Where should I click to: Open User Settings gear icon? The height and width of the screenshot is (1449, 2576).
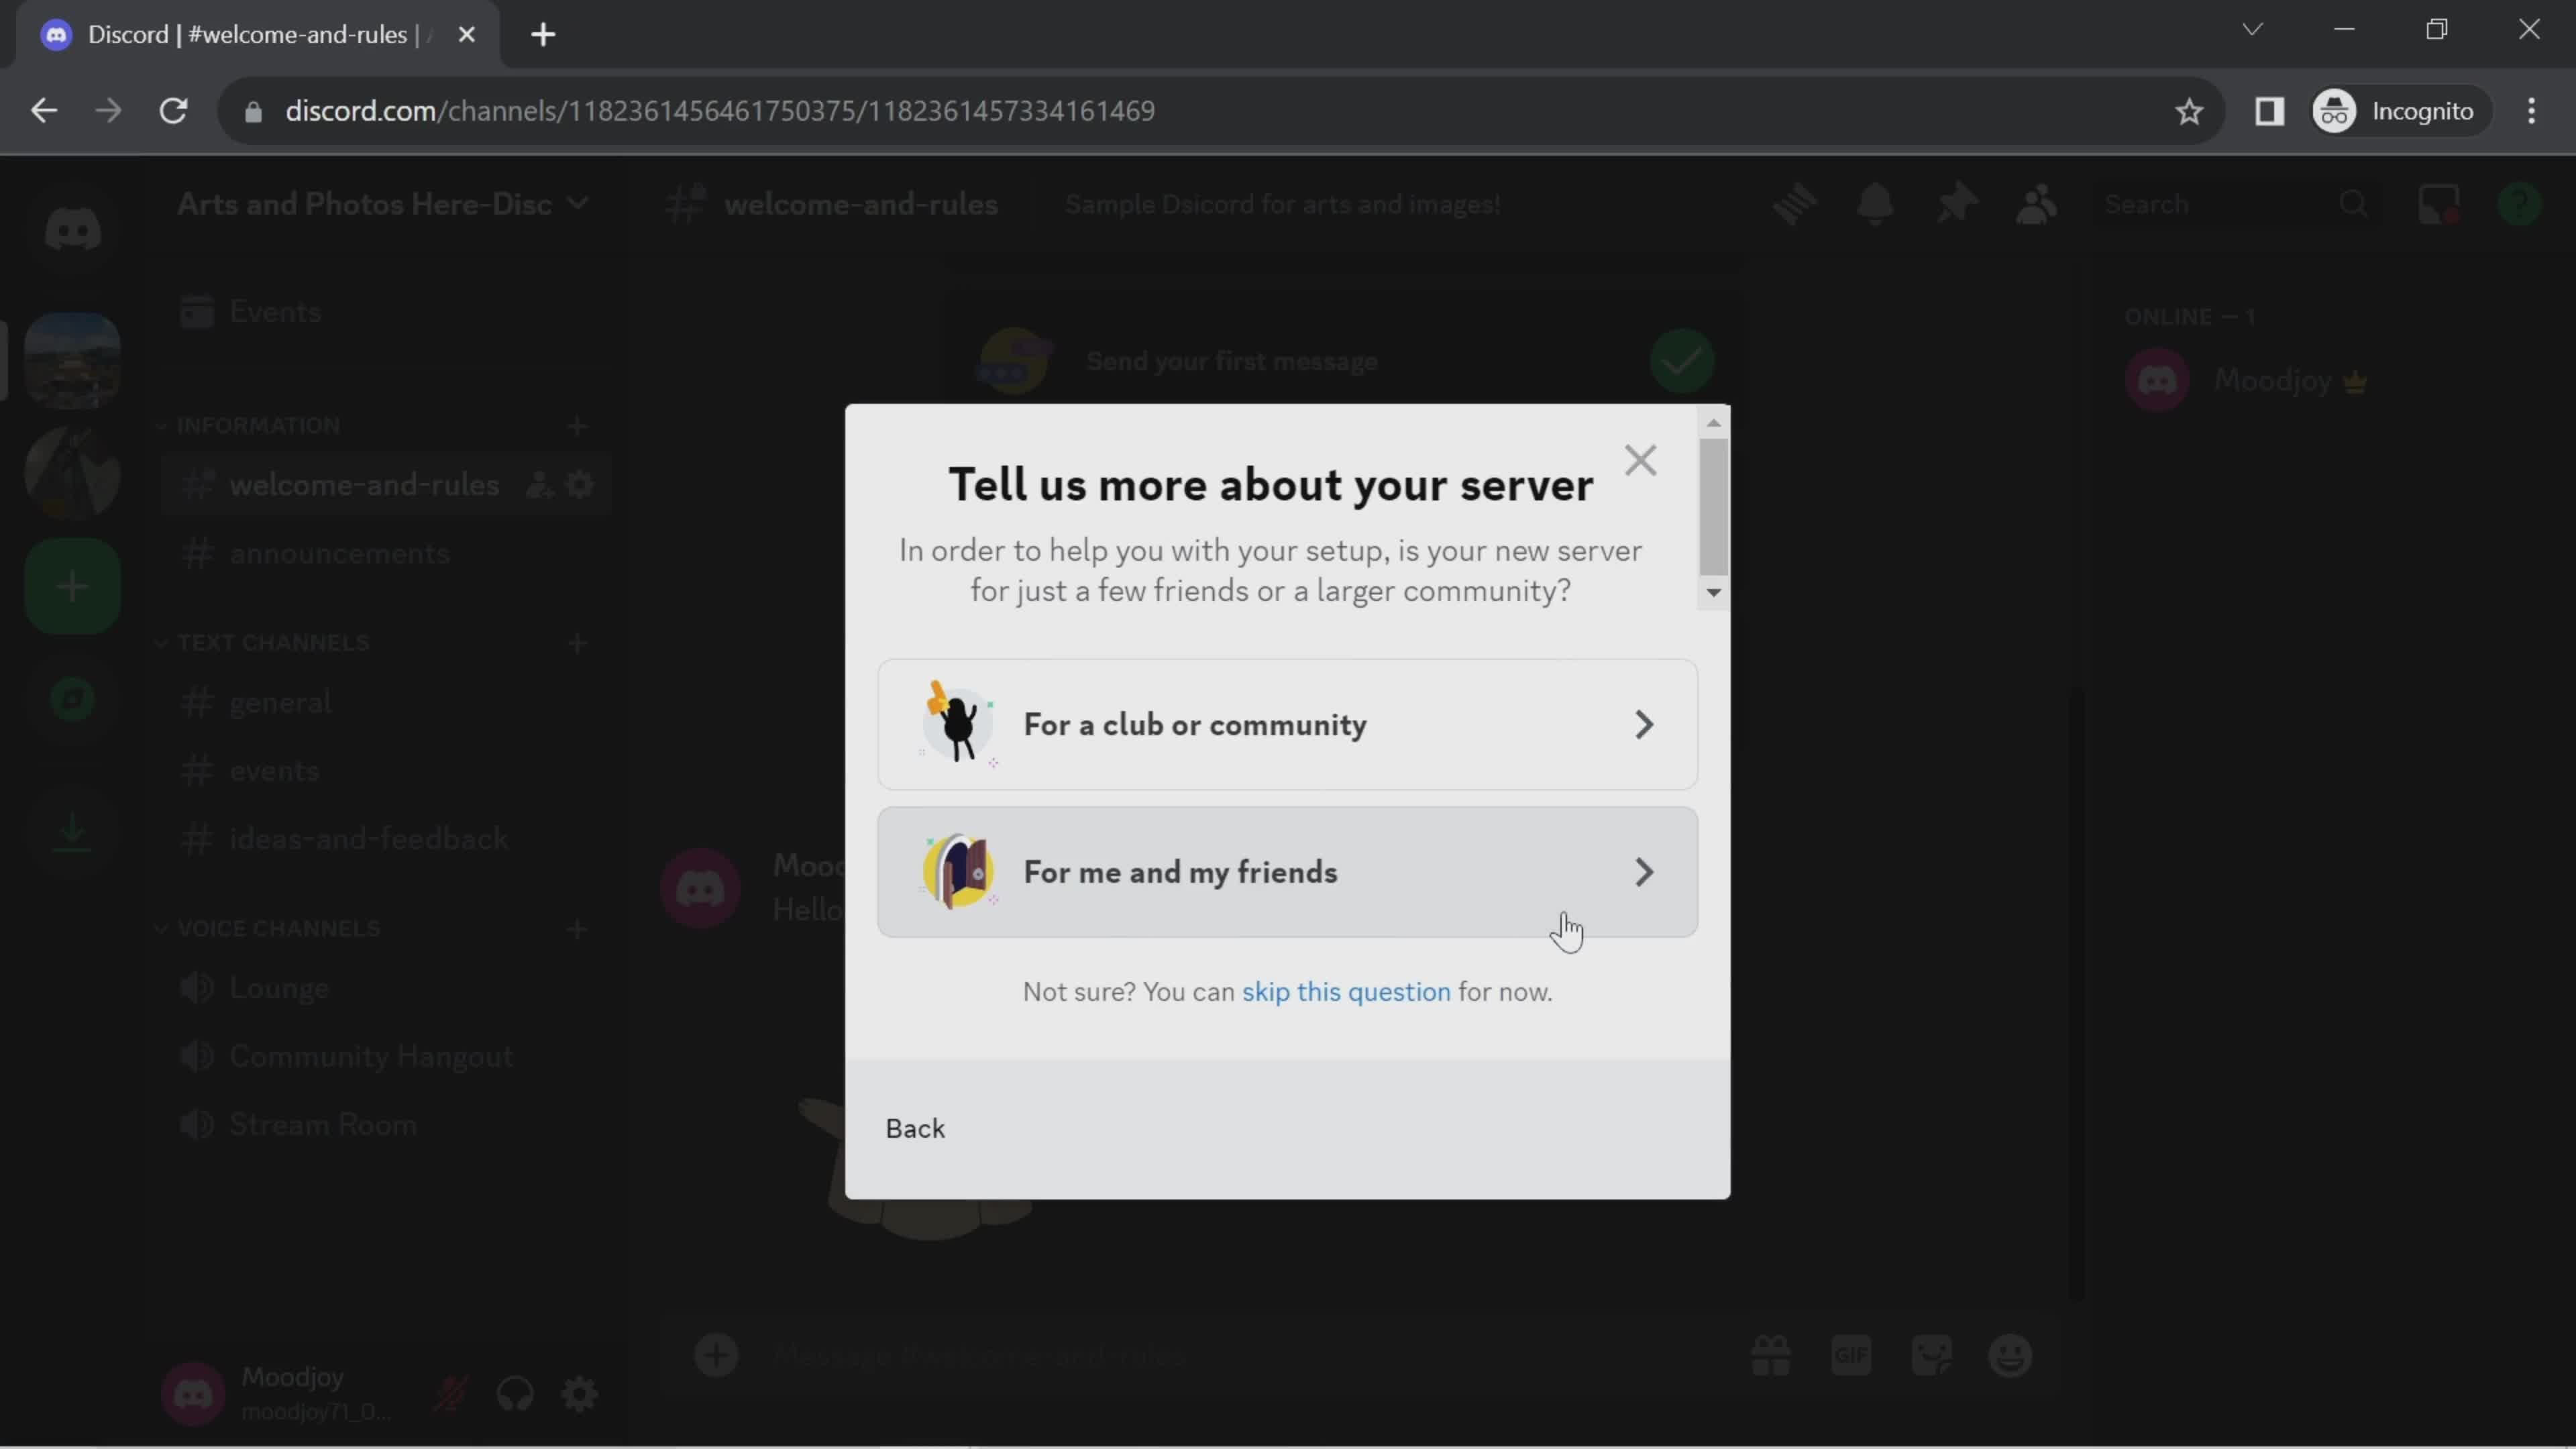(x=579, y=1394)
